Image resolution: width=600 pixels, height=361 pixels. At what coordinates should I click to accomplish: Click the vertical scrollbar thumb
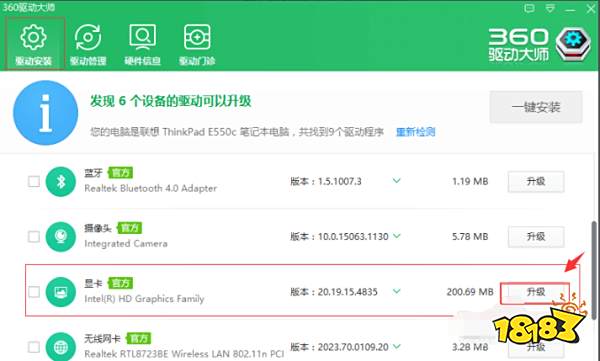[593, 270]
